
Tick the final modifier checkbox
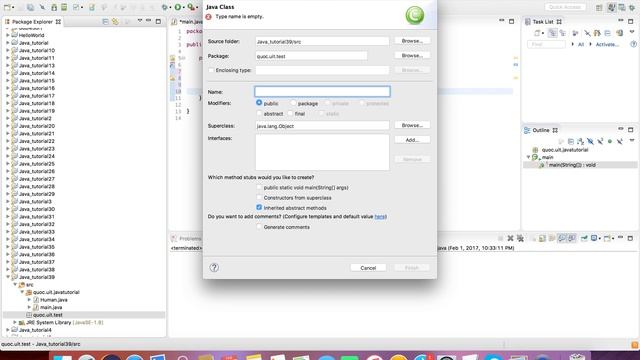pyautogui.click(x=290, y=113)
